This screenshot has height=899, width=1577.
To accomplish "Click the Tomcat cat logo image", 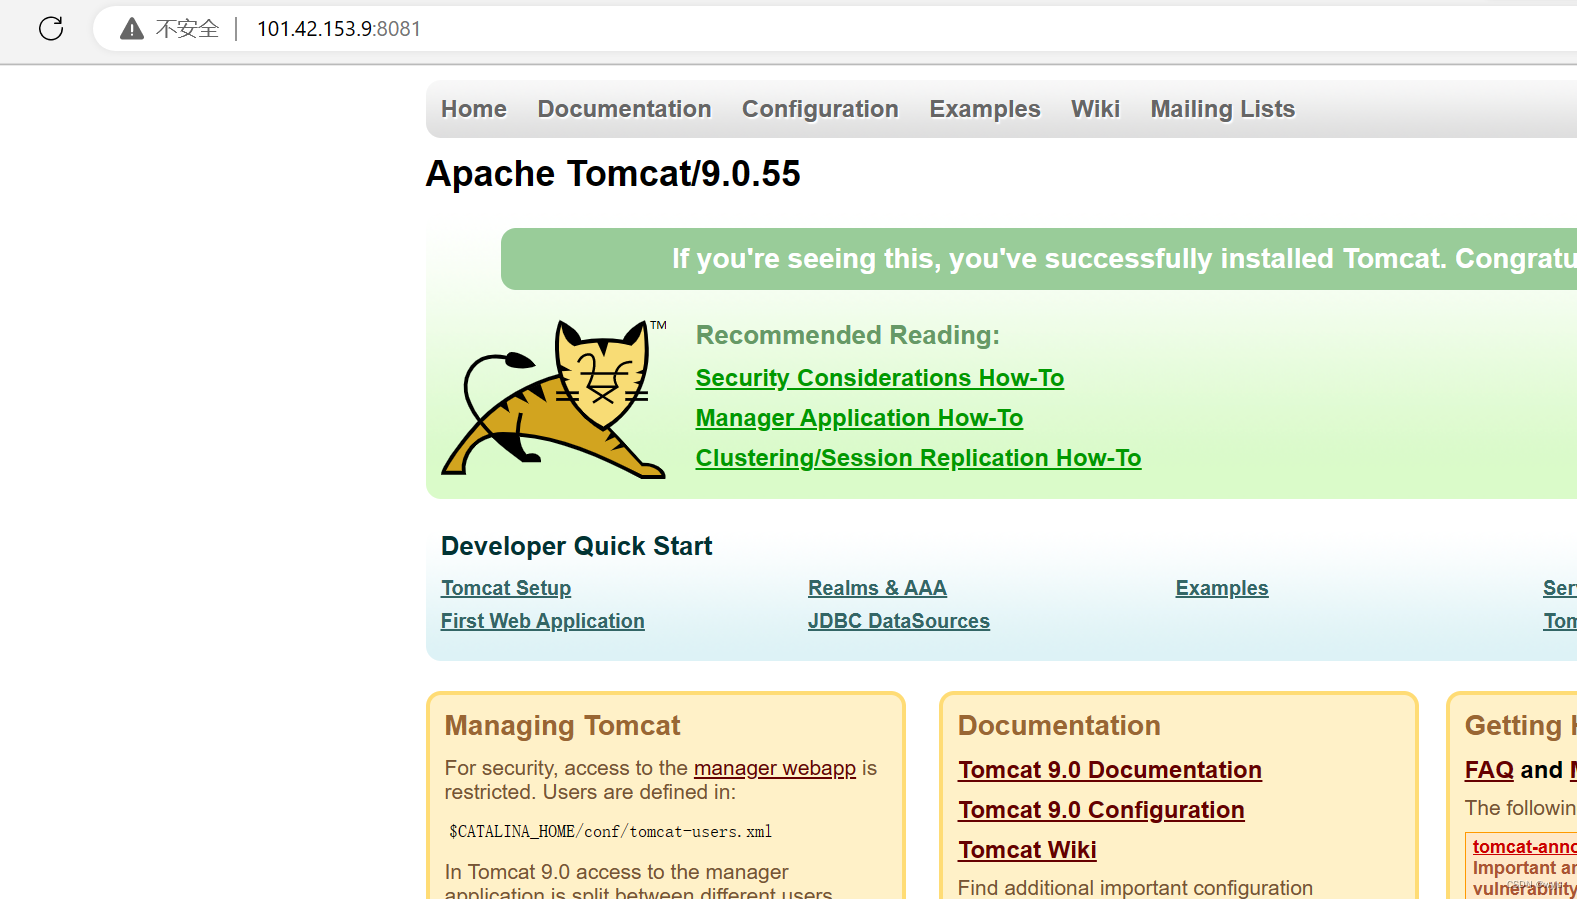I will (x=554, y=399).
